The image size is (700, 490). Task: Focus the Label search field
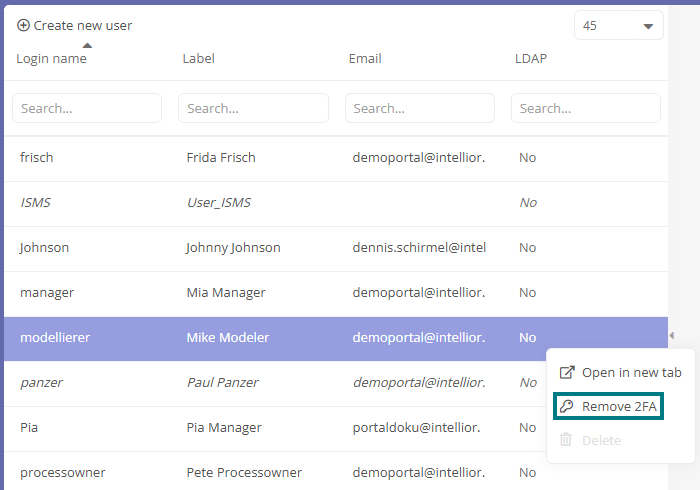pos(253,108)
